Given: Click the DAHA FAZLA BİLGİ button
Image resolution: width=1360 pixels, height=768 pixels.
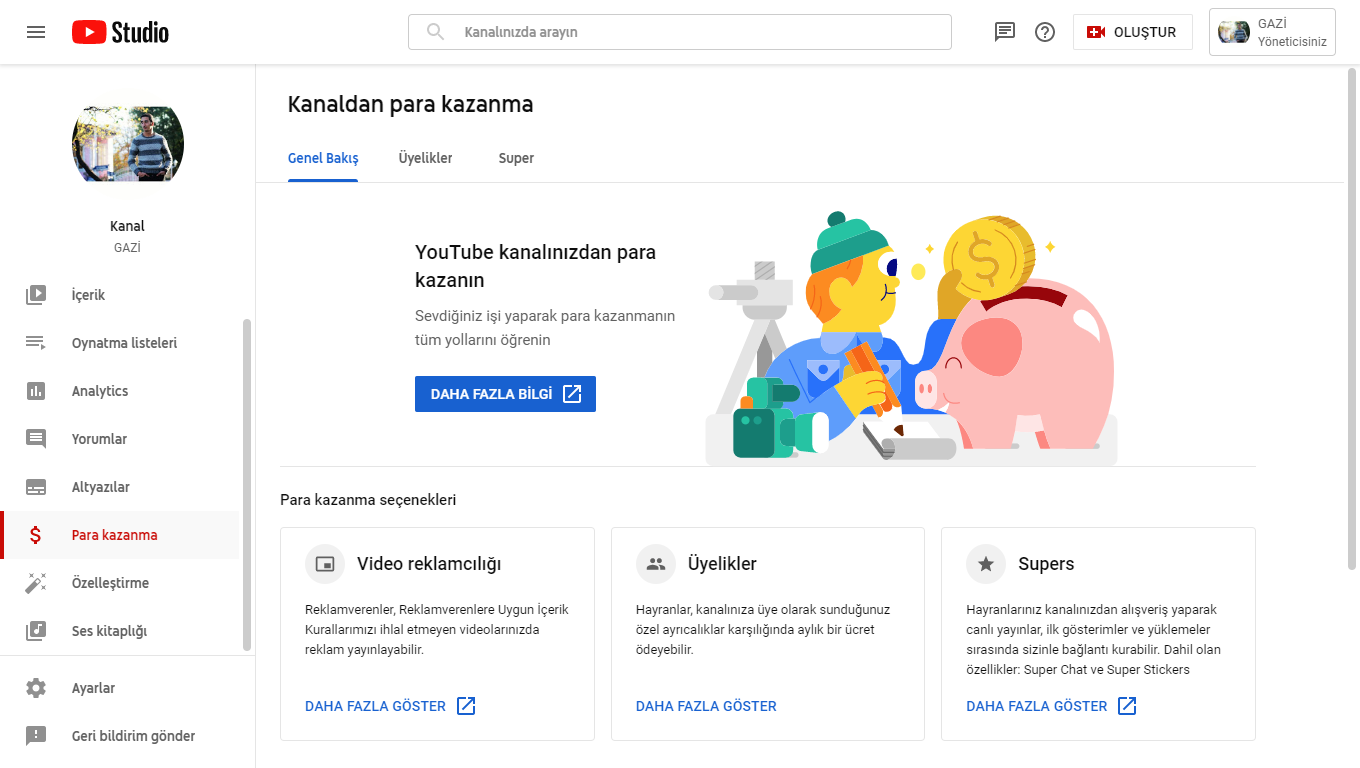Looking at the screenshot, I should pos(505,394).
